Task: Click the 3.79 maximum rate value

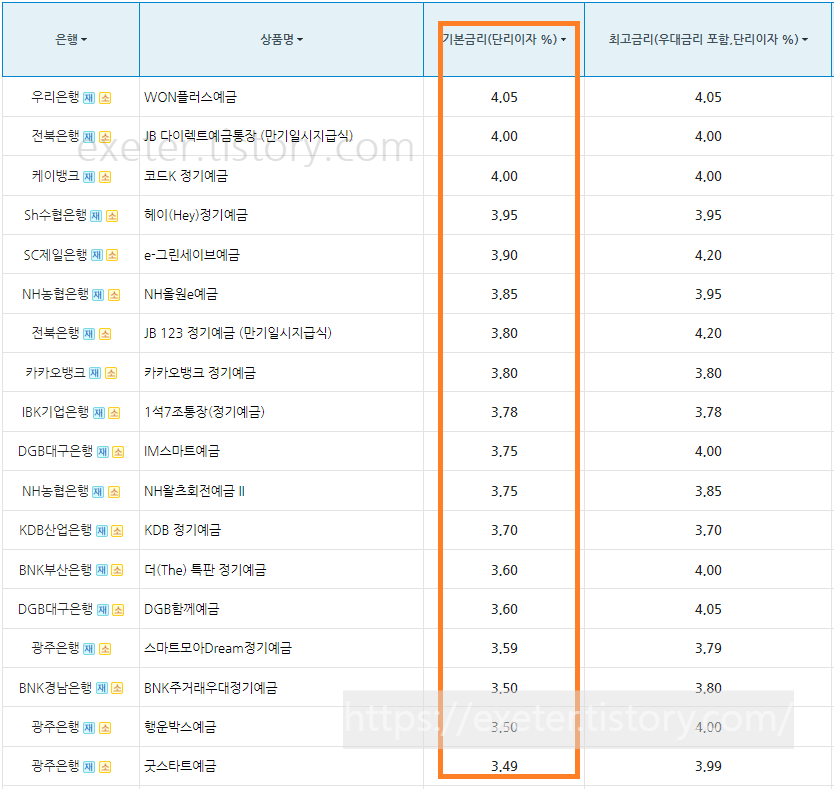Action: pos(708,649)
